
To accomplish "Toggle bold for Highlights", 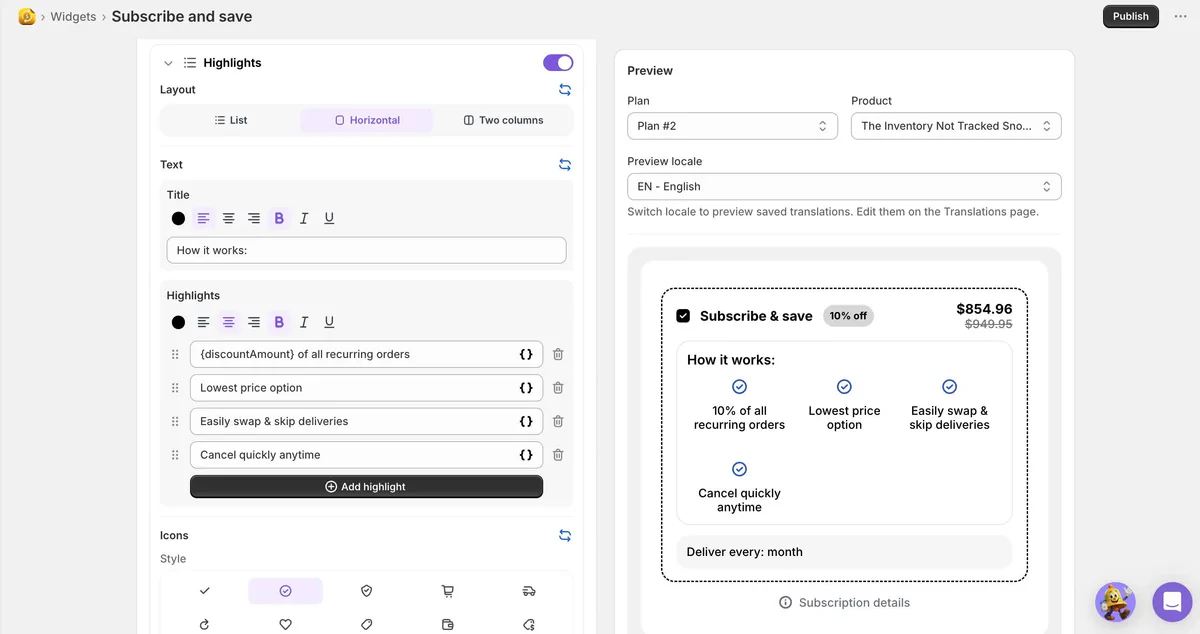I will tap(279, 322).
